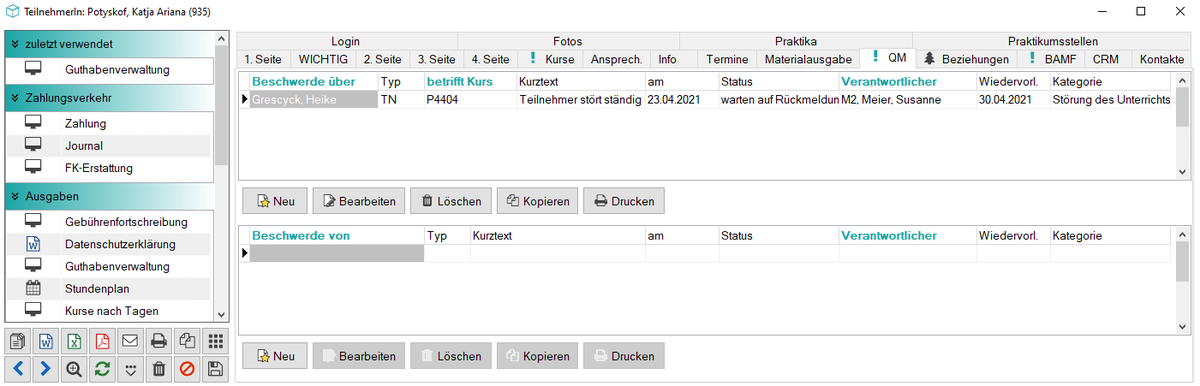Switch to the Materialausgabe tab
Viewport: 1200px width, 386px height.
click(x=808, y=59)
